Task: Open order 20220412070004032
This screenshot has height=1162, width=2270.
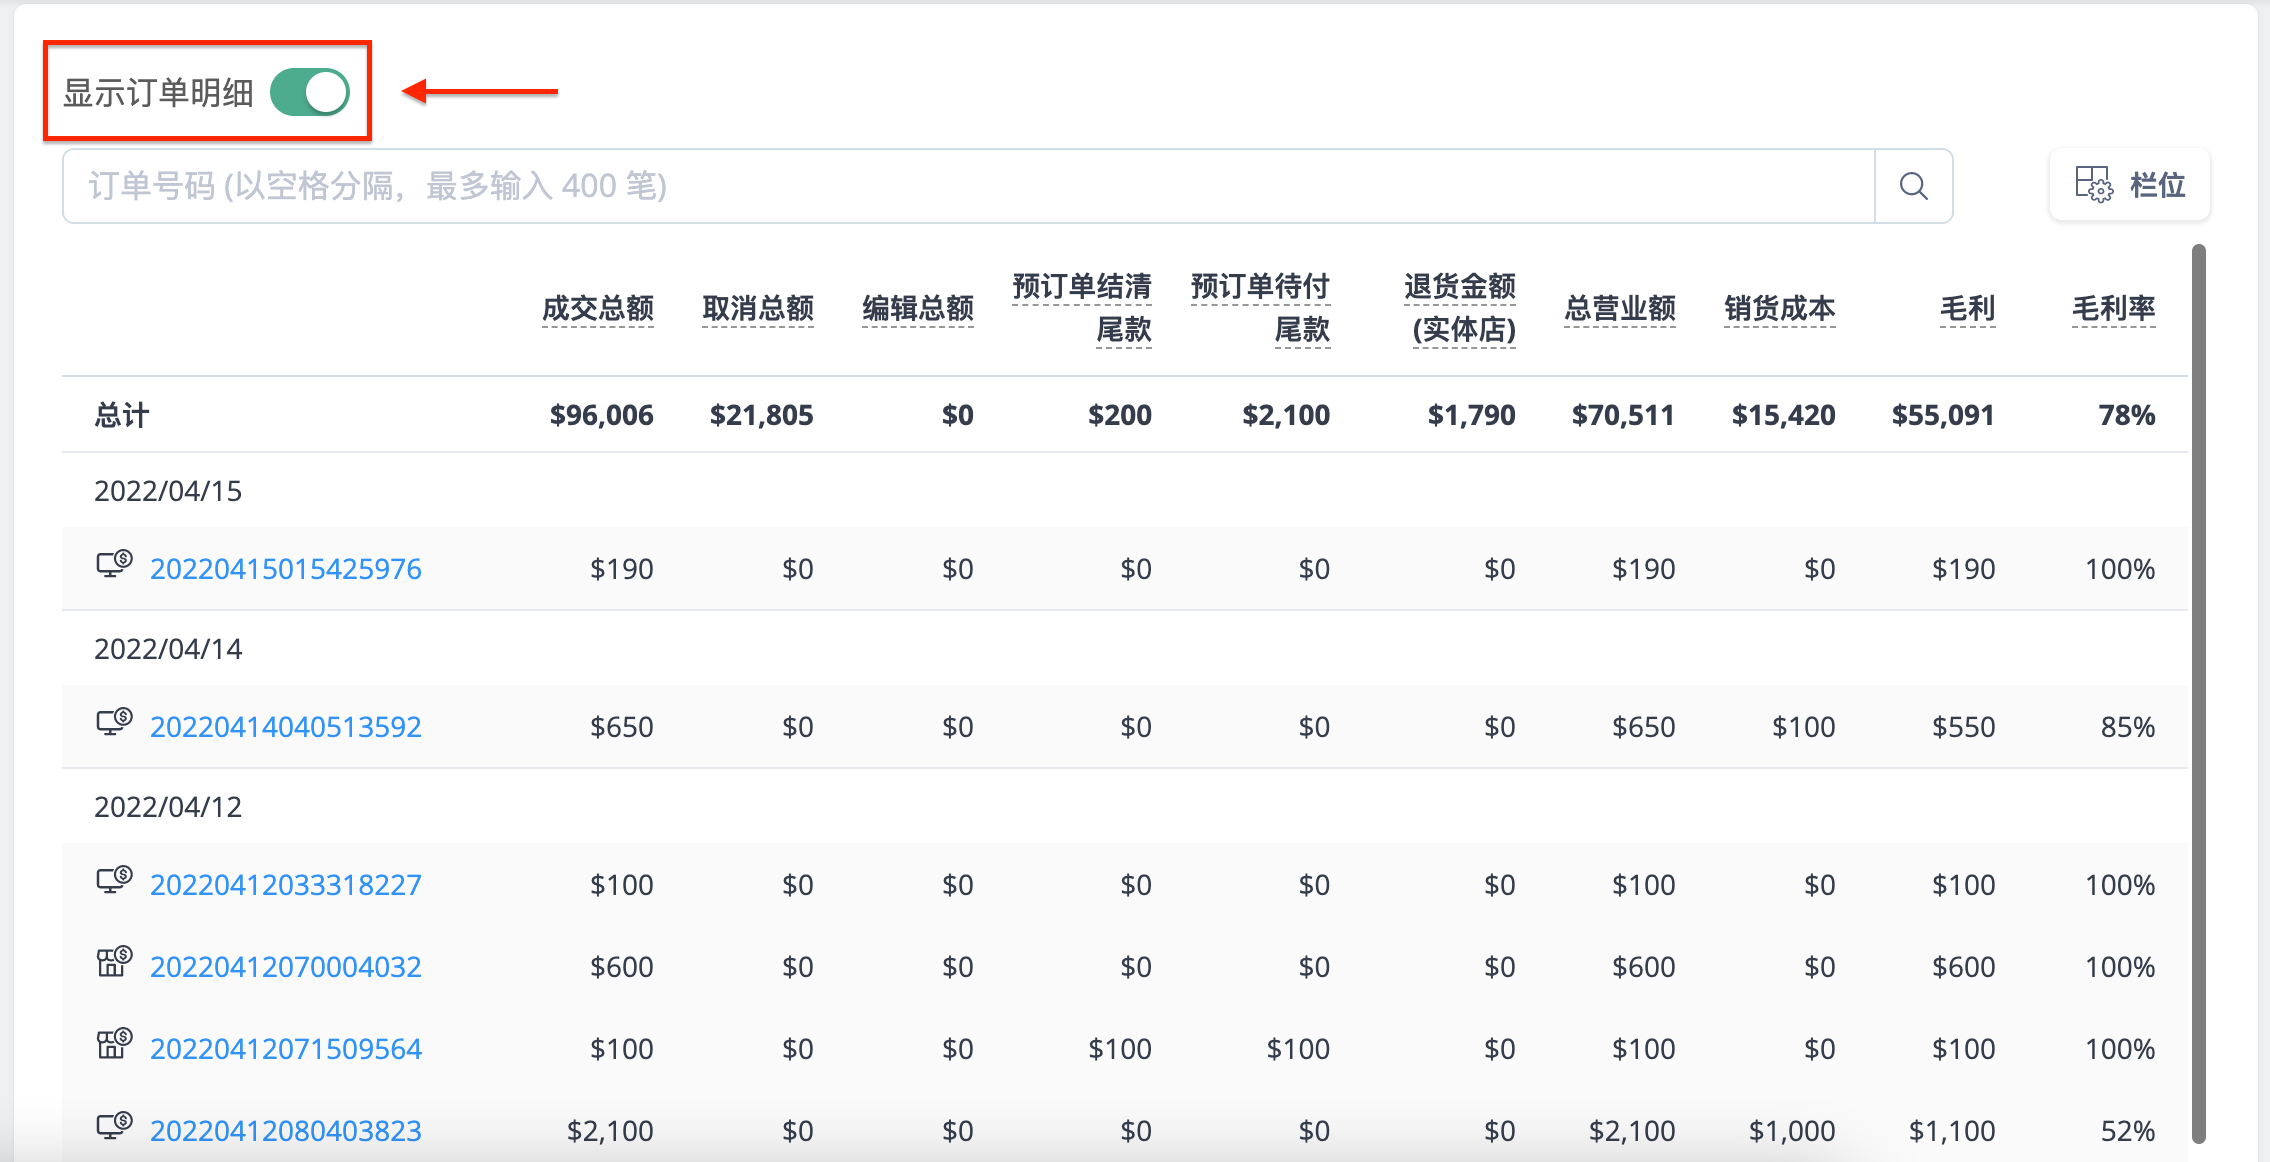Action: point(286,967)
